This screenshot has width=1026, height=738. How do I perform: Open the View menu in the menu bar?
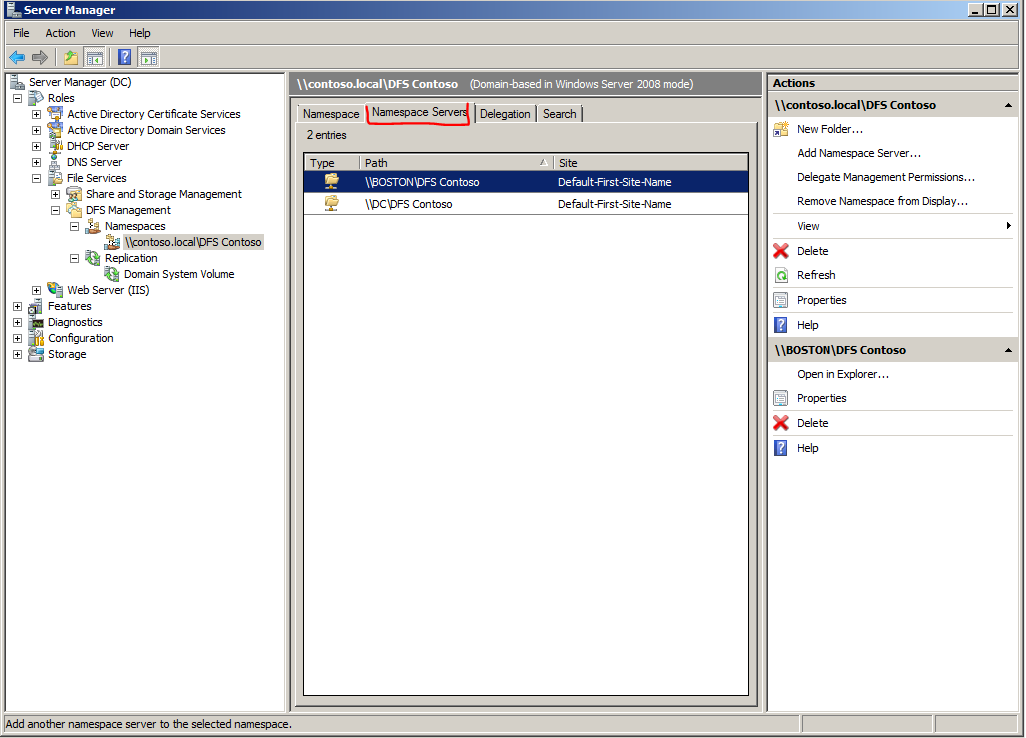tap(102, 33)
